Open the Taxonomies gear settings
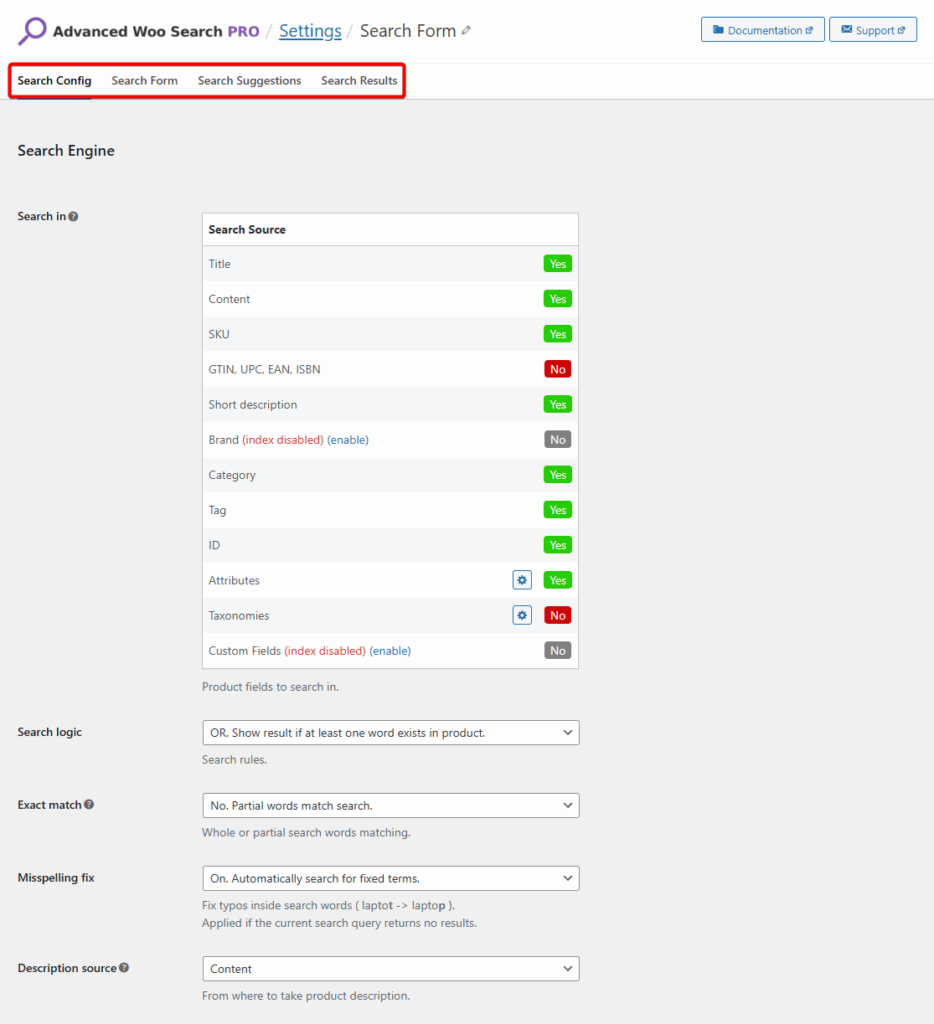The width and height of the screenshot is (934, 1024). click(x=521, y=614)
